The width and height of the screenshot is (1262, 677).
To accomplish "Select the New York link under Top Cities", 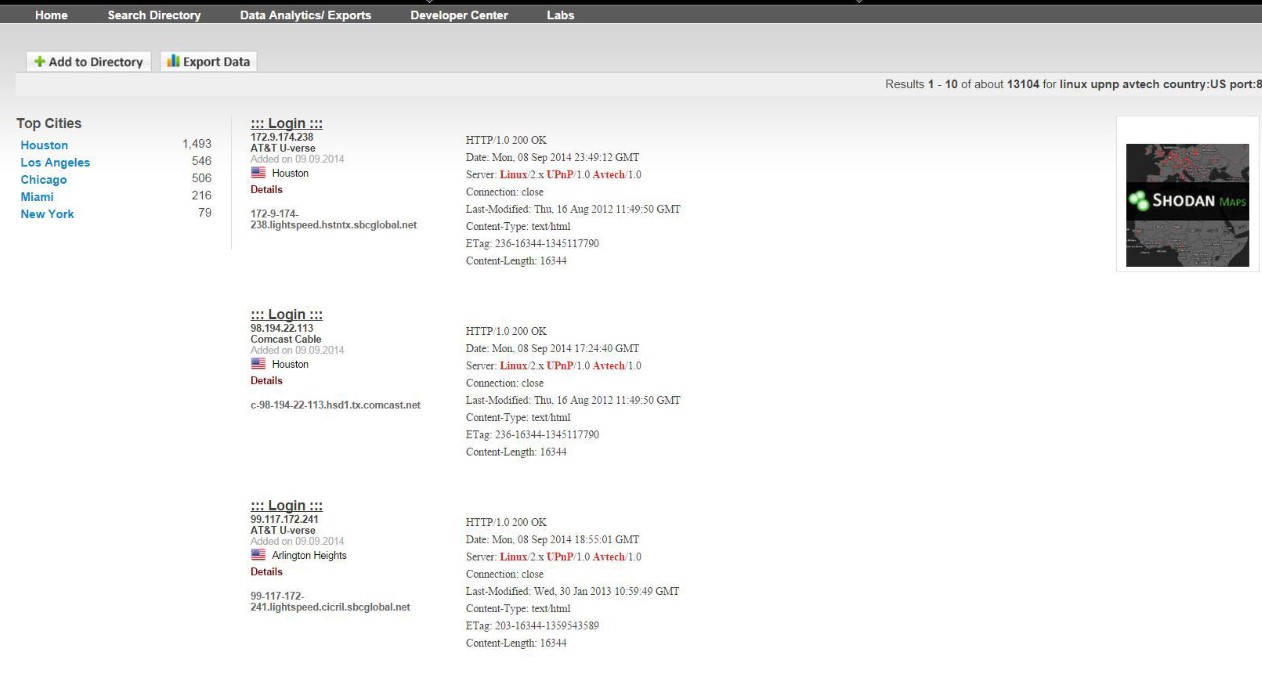I will pyautogui.click(x=47, y=213).
